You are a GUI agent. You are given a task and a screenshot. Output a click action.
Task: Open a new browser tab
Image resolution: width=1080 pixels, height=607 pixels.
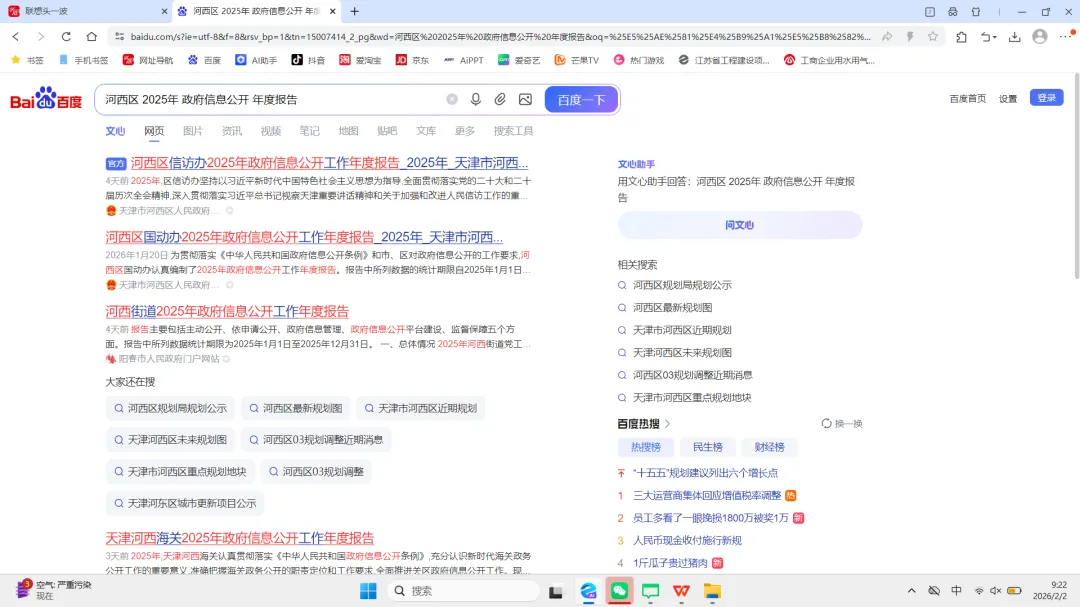(355, 11)
